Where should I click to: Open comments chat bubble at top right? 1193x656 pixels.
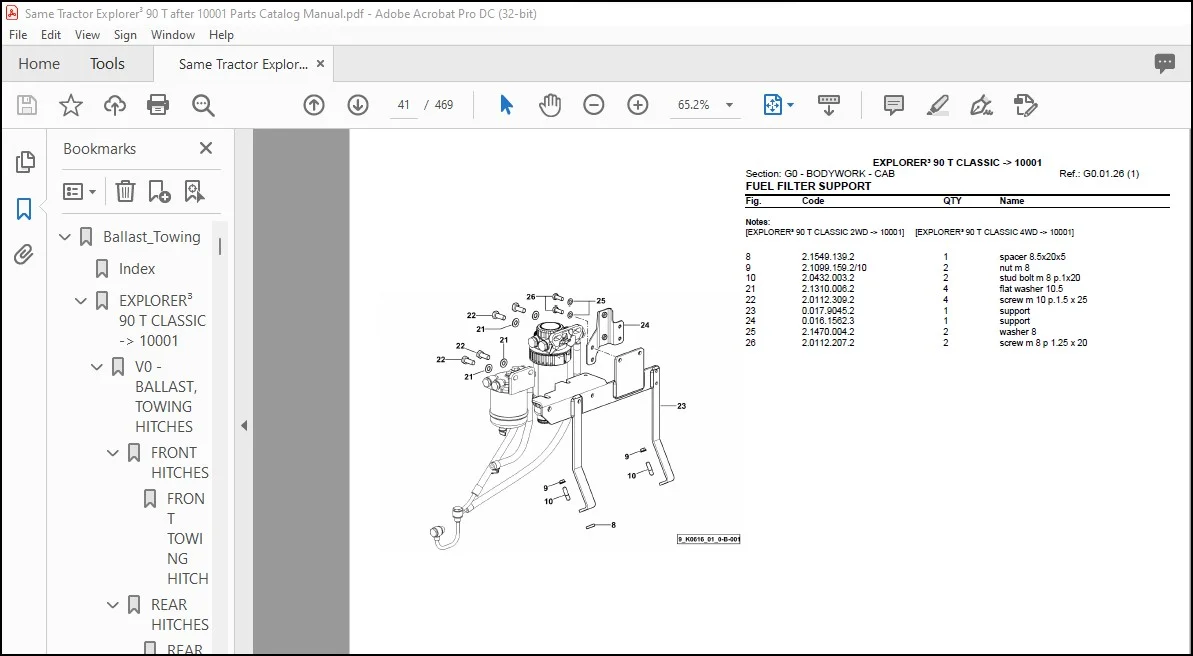(1164, 64)
